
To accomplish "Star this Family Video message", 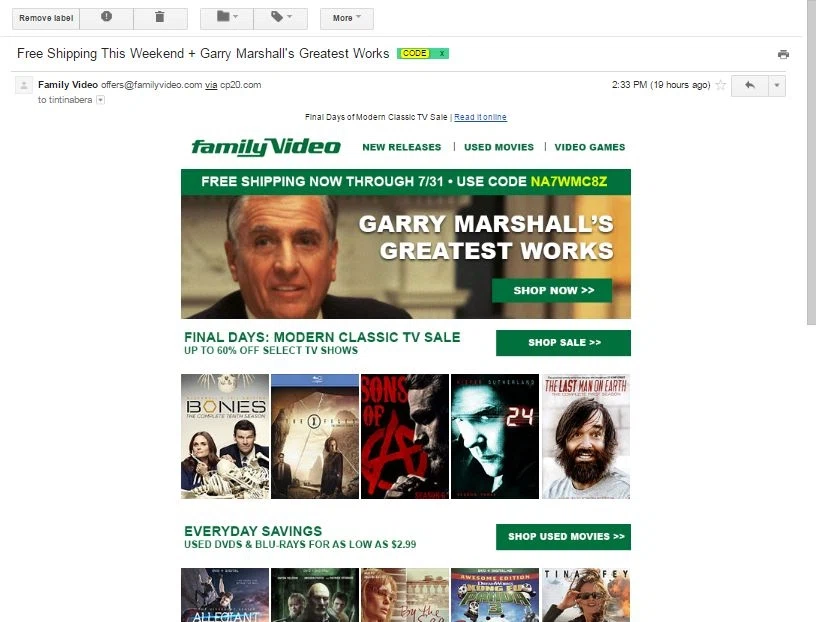I will 721,85.
